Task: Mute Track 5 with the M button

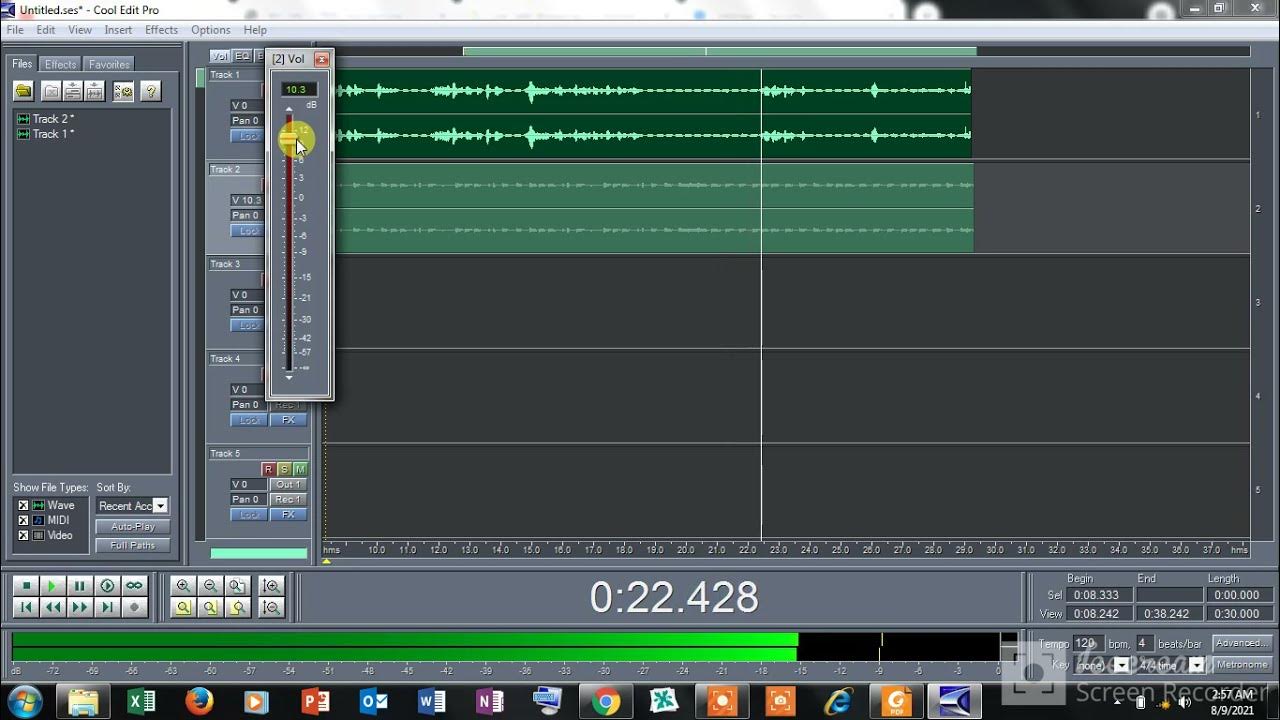Action: pos(300,469)
